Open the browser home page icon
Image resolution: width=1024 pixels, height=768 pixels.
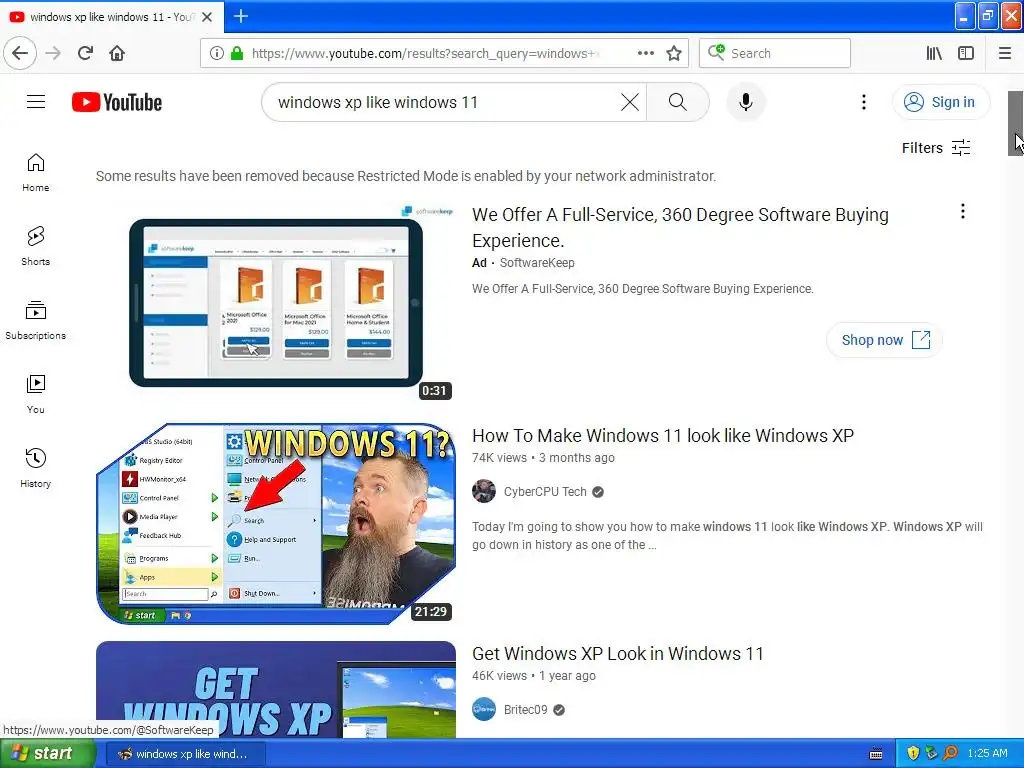117,53
